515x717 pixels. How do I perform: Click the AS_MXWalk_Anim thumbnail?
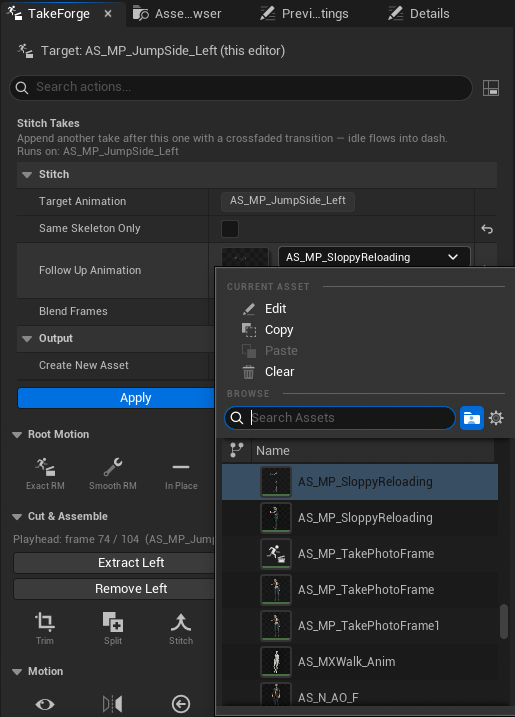(x=276, y=662)
